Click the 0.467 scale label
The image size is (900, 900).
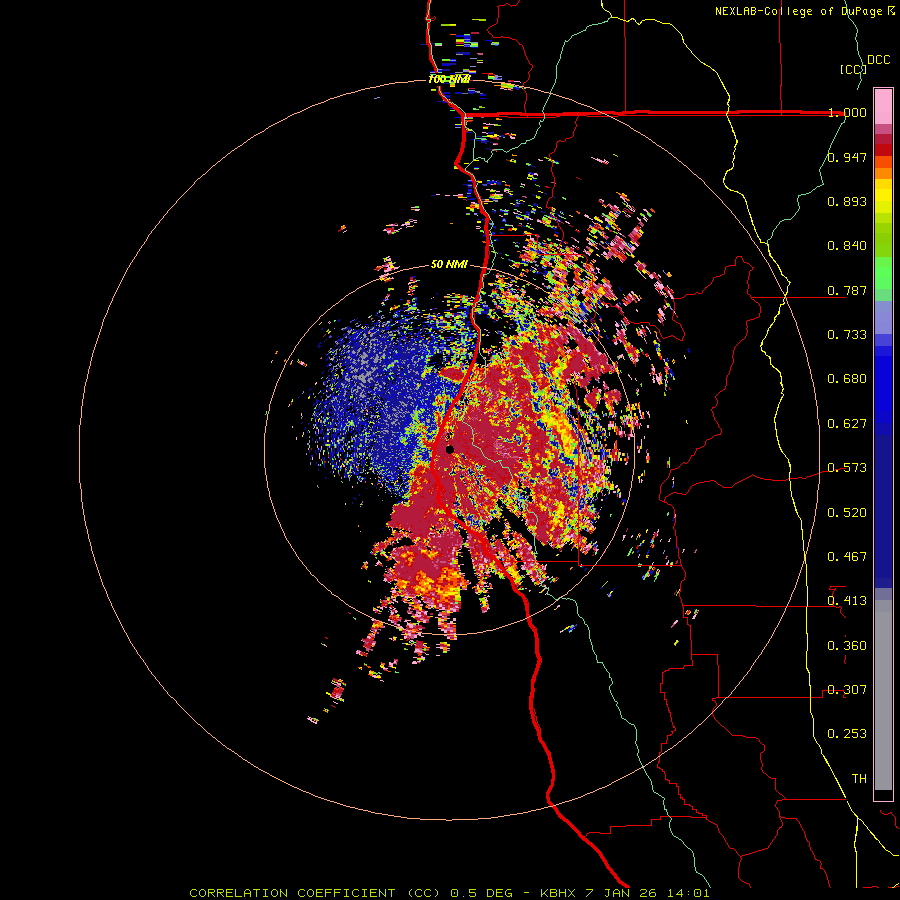point(847,557)
